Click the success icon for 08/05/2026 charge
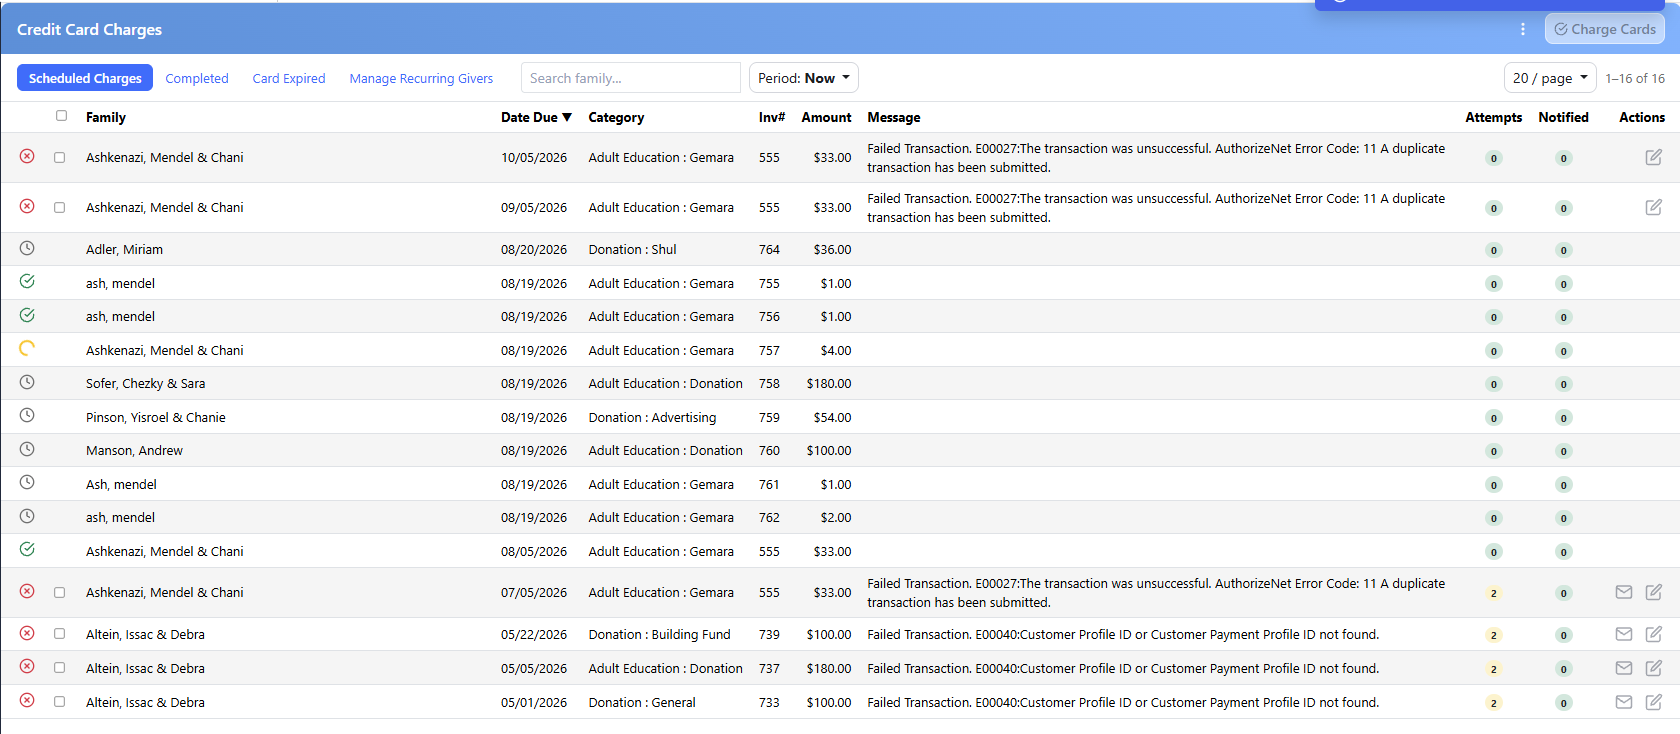 pos(27,549)
